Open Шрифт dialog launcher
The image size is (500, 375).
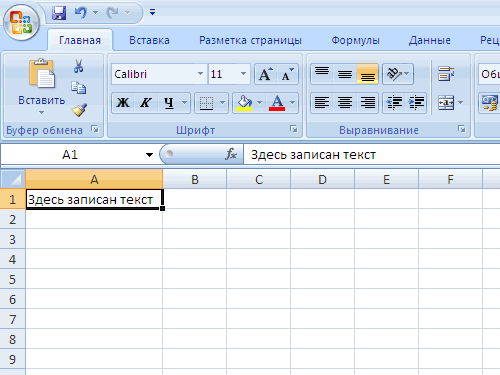pos(294,129)
